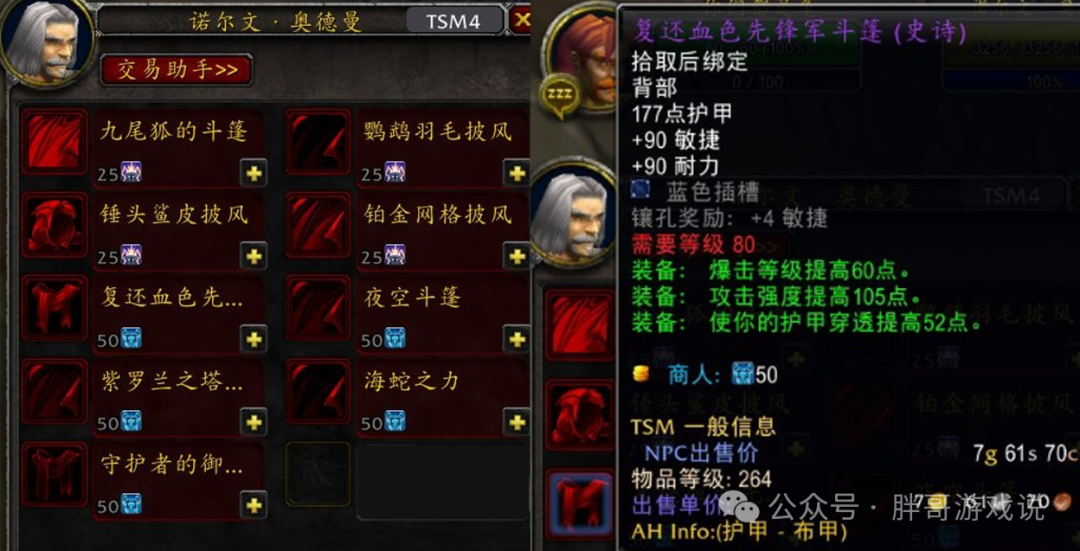Select the highlighted cloak icon under tooltip
The image size is (1080, 551).
click(579, 504)
